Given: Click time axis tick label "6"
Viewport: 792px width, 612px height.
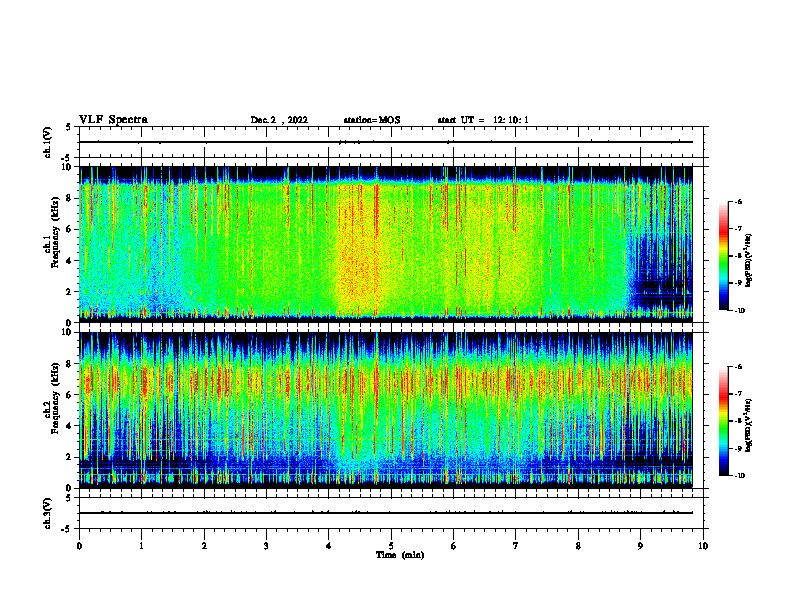Looking at the screenshot, I should (453, 546).
